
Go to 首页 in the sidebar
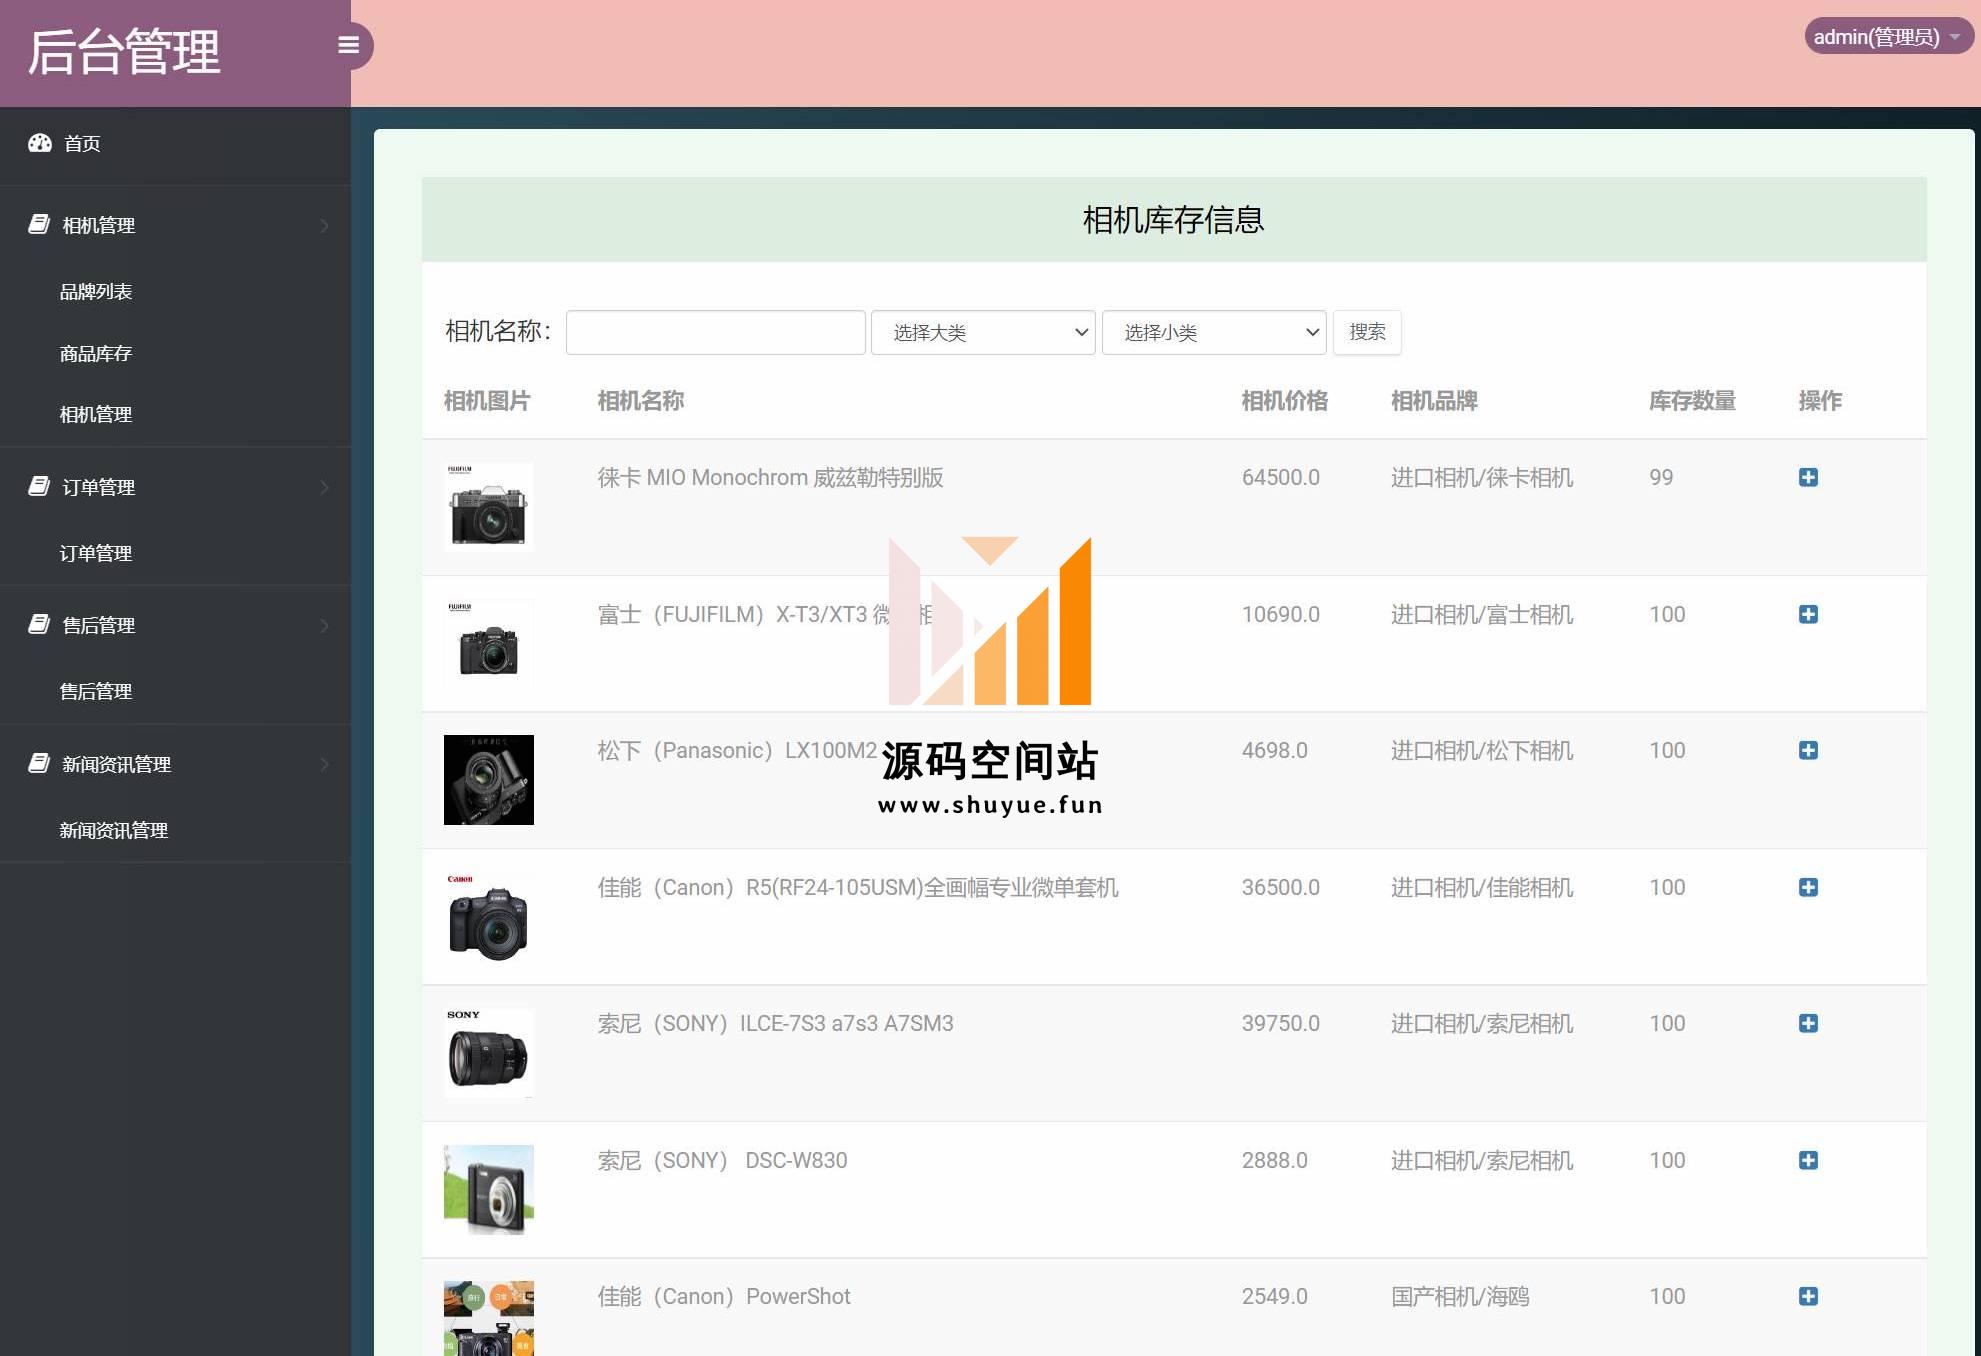[82, 143]
